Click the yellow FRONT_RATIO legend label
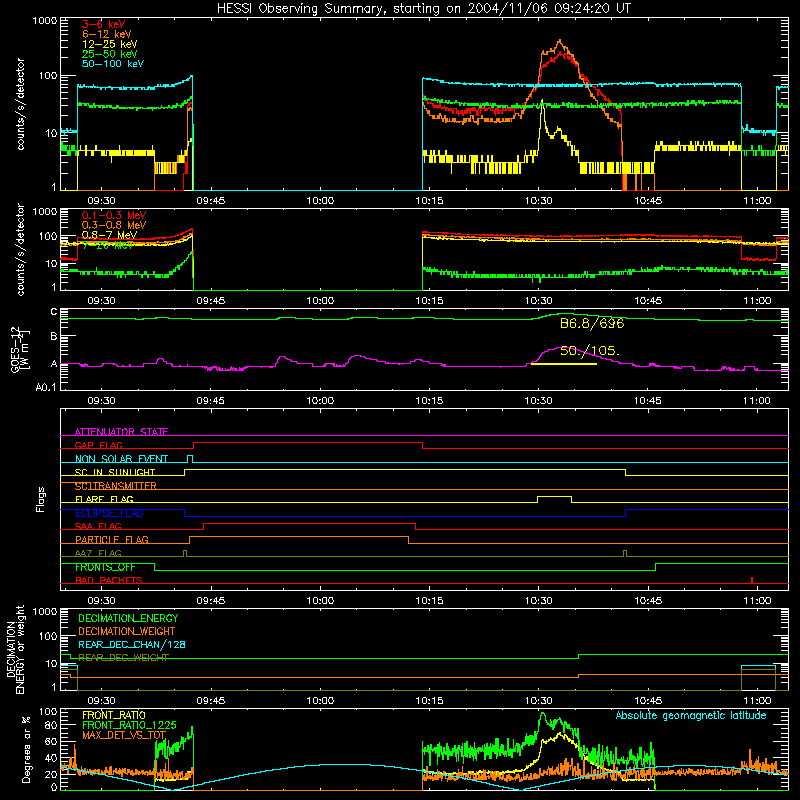Image resolution: width=800 pixels, height=800 pixels. (114, 715)
